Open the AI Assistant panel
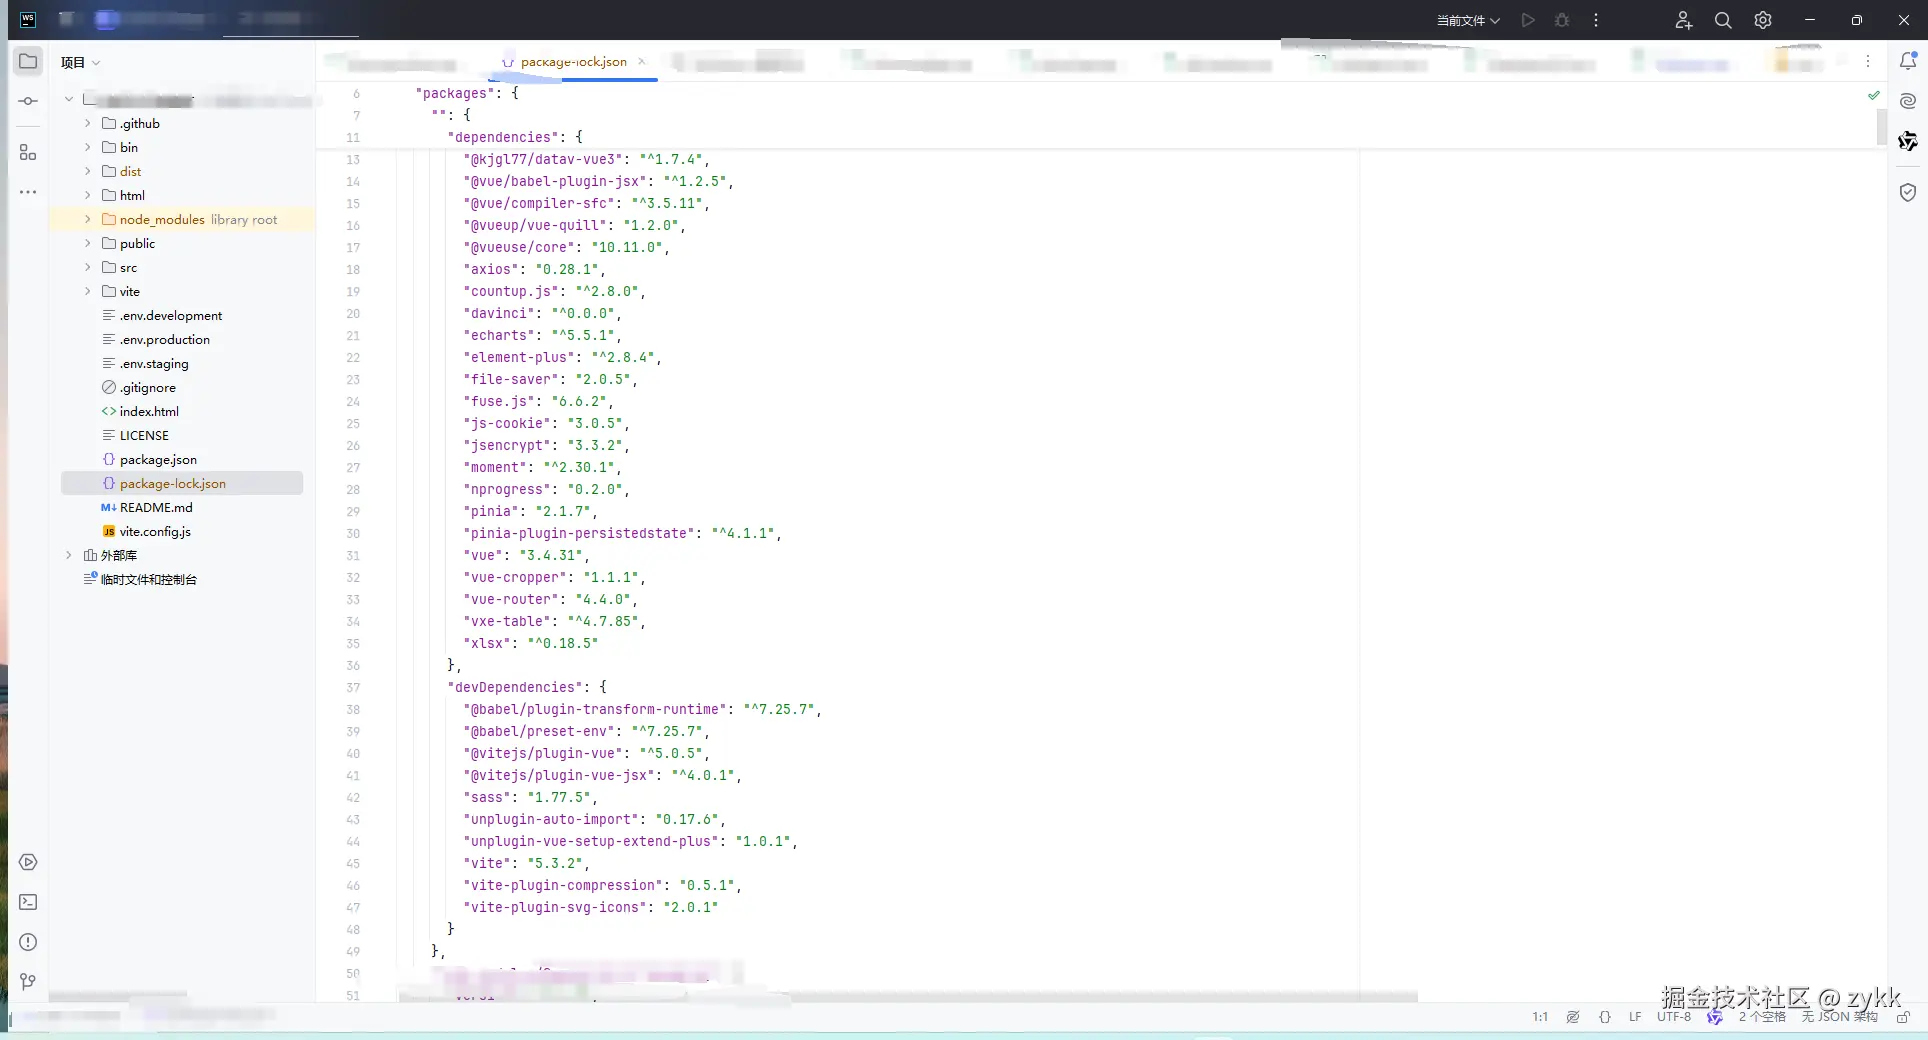This screenshot has width=1928, height=1040. pos(1908,101)
